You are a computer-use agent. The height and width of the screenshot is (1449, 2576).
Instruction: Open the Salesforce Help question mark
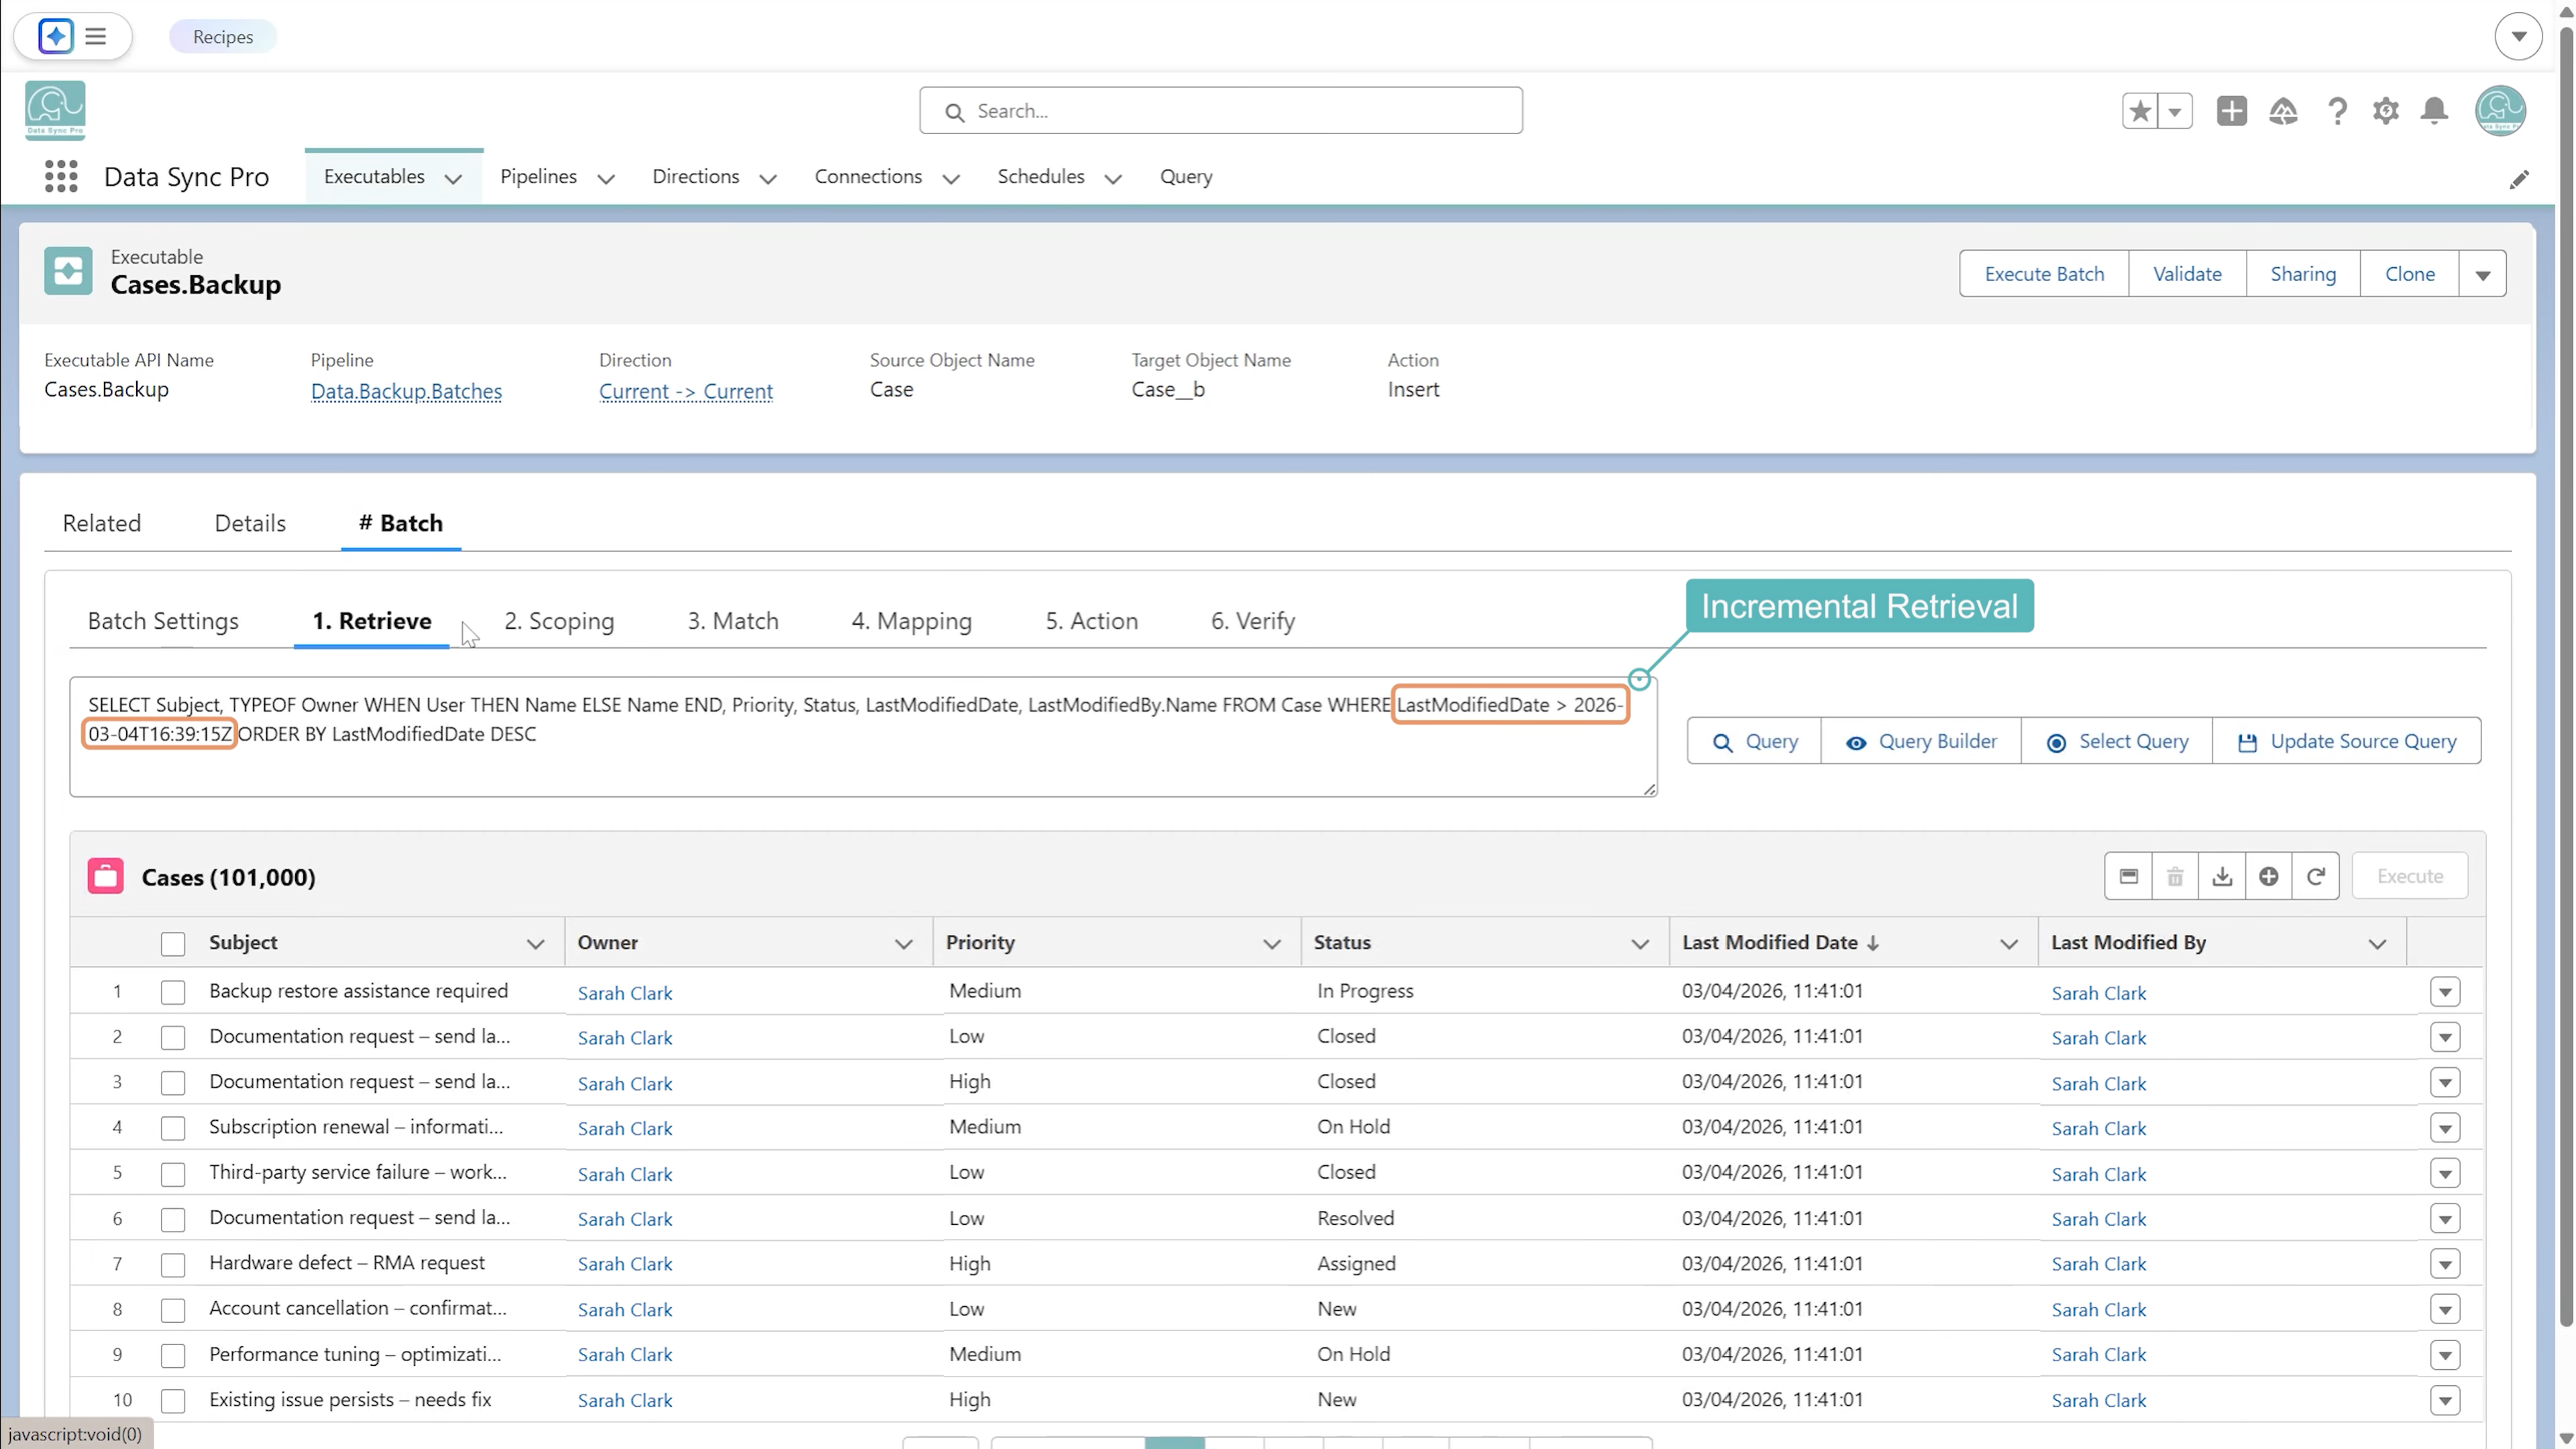tap(2337, 111)
